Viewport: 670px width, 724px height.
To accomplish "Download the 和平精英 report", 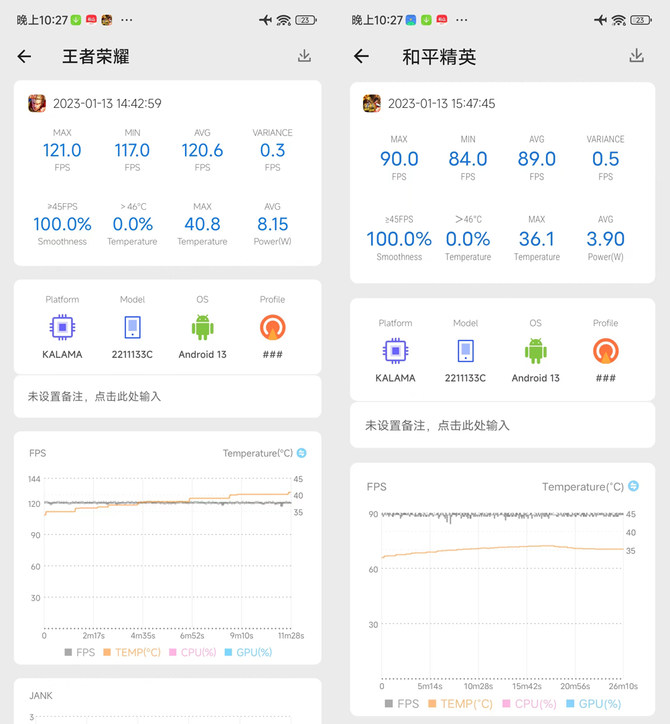I will click(x=636, y=55).
